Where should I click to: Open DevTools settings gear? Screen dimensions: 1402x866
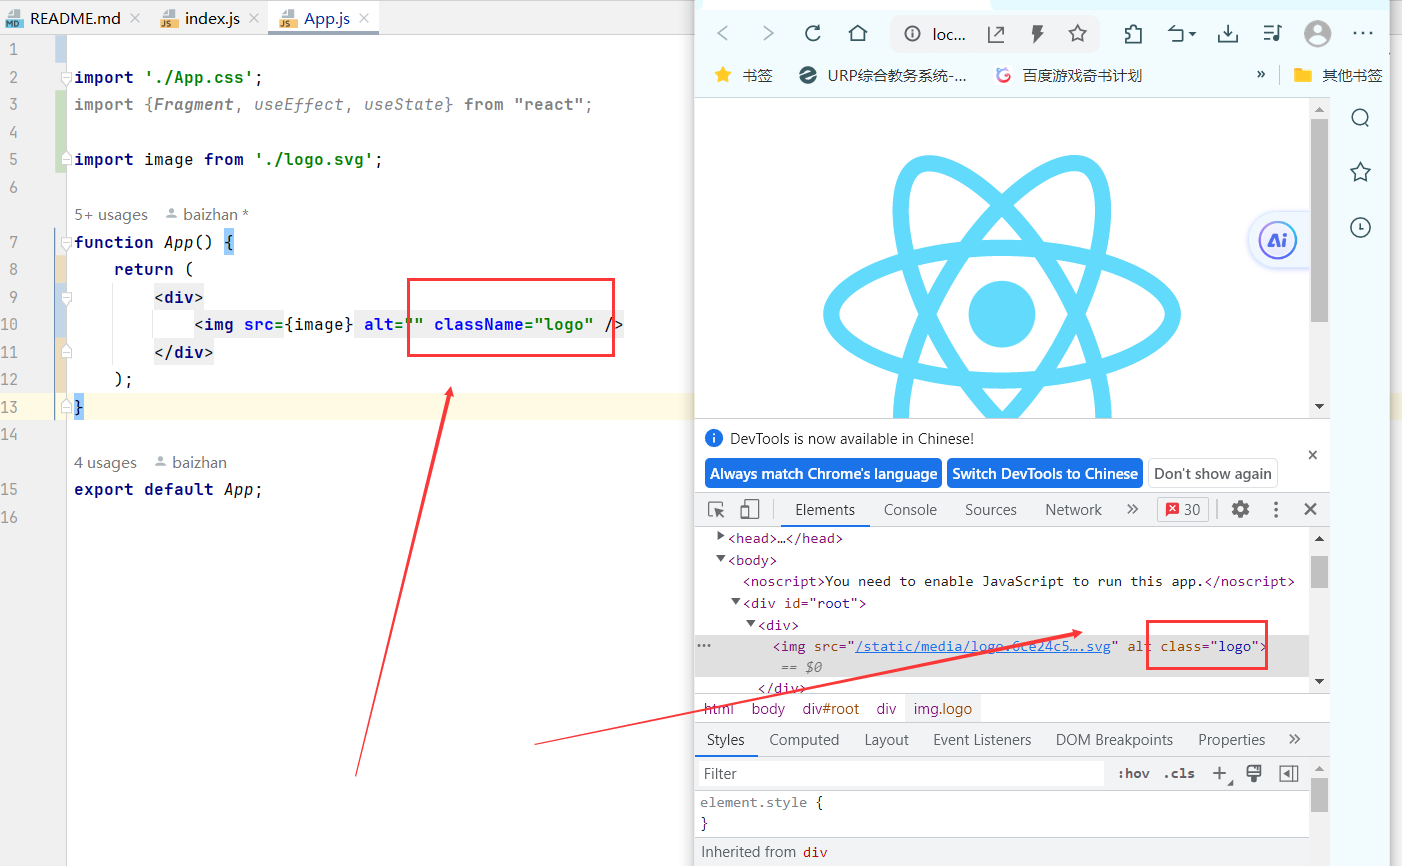point(1240,509)
